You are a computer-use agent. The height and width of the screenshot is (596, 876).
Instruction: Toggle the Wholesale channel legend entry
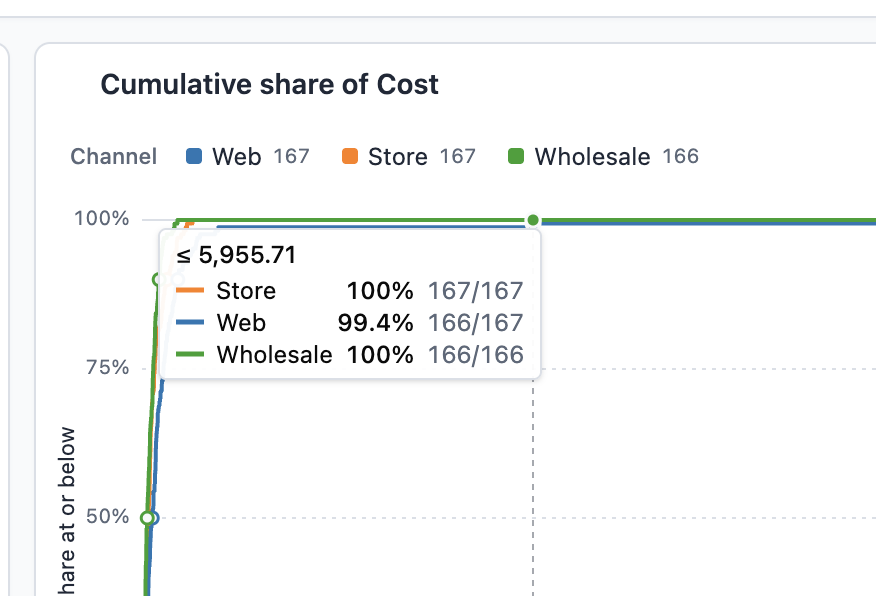pyautogui.click(x=603, y=156)
